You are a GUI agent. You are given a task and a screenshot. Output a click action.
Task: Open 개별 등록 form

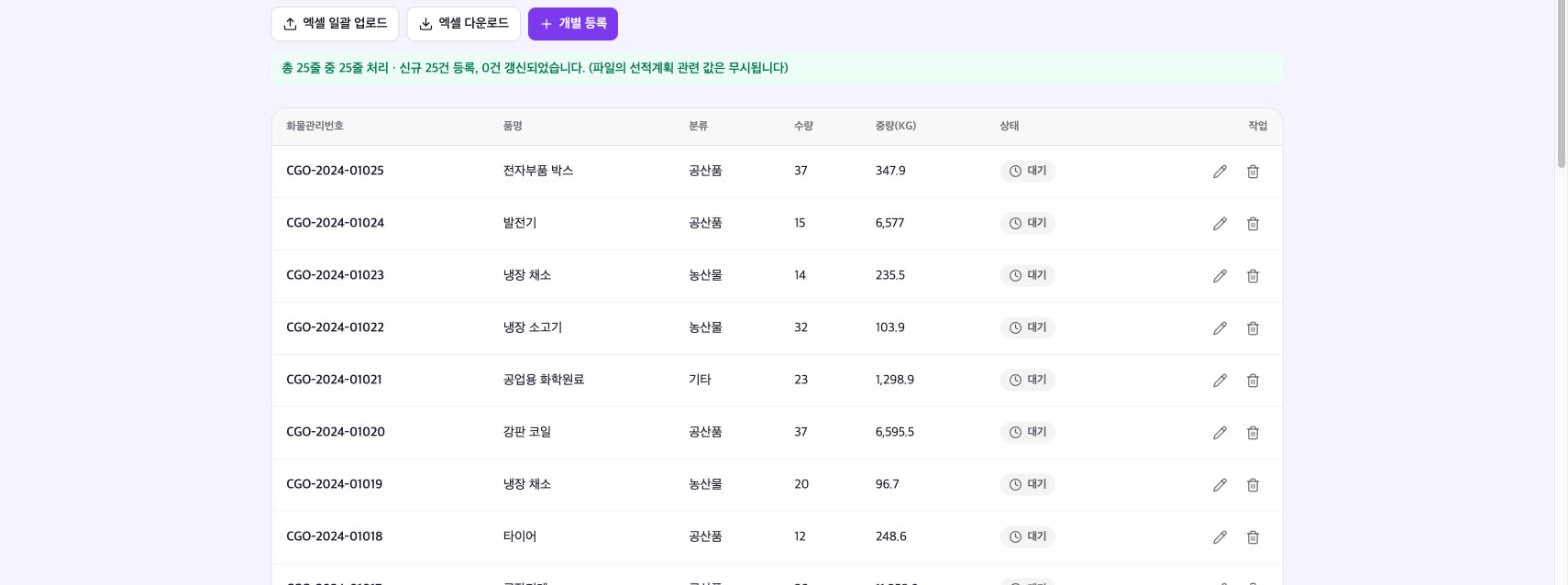(573, 24)
